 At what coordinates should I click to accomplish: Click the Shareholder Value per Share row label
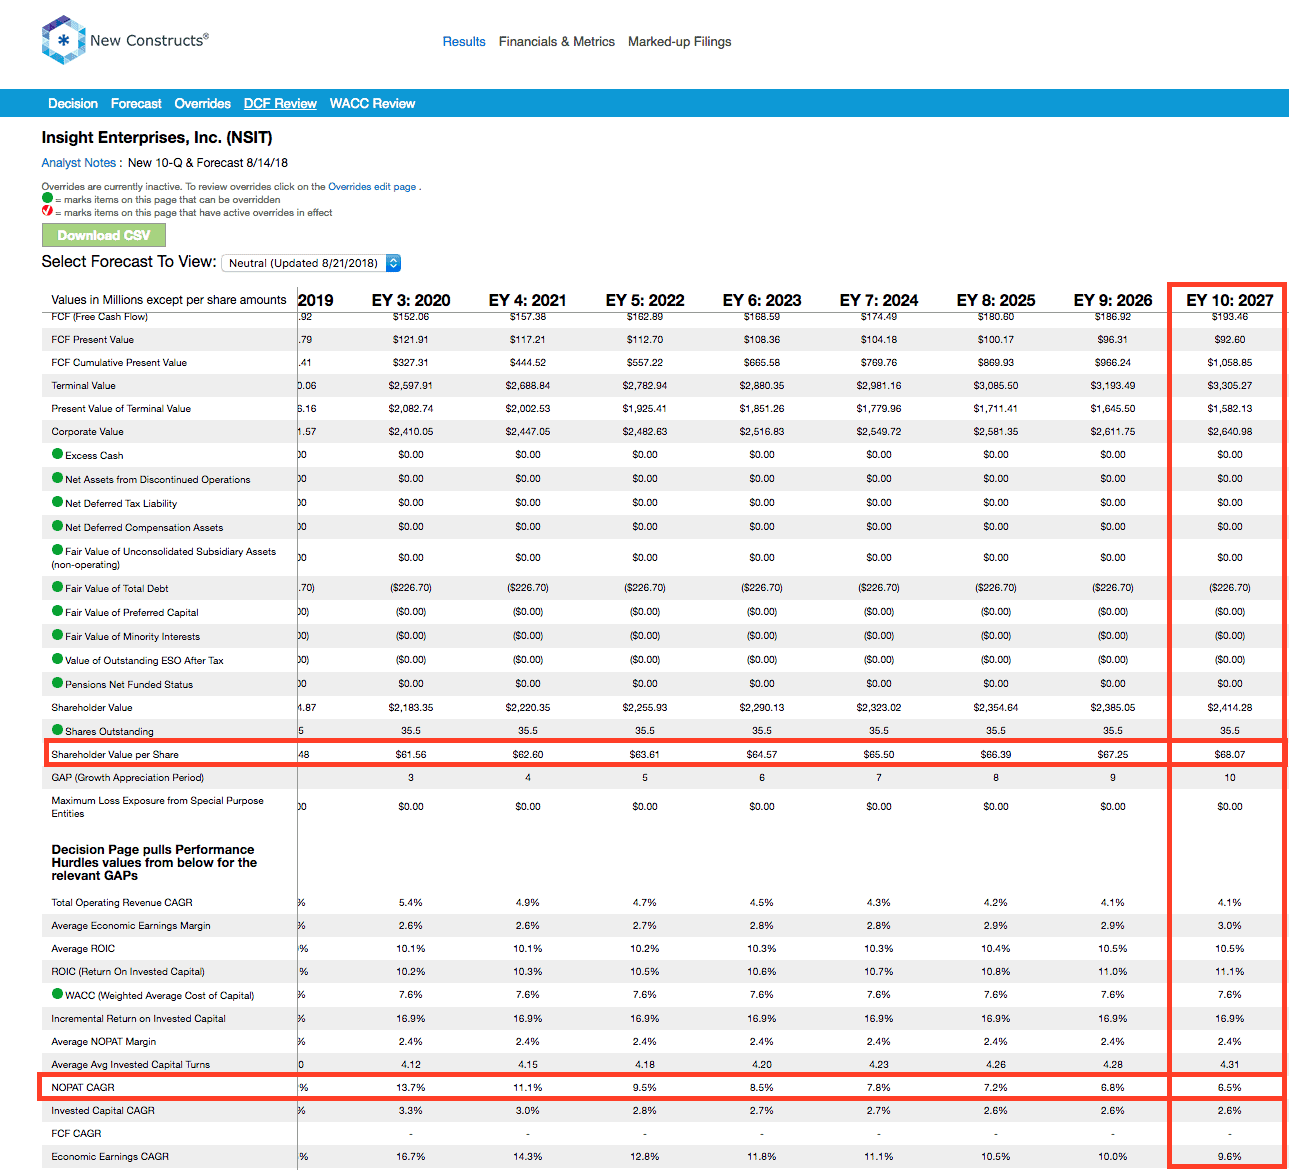115,755
